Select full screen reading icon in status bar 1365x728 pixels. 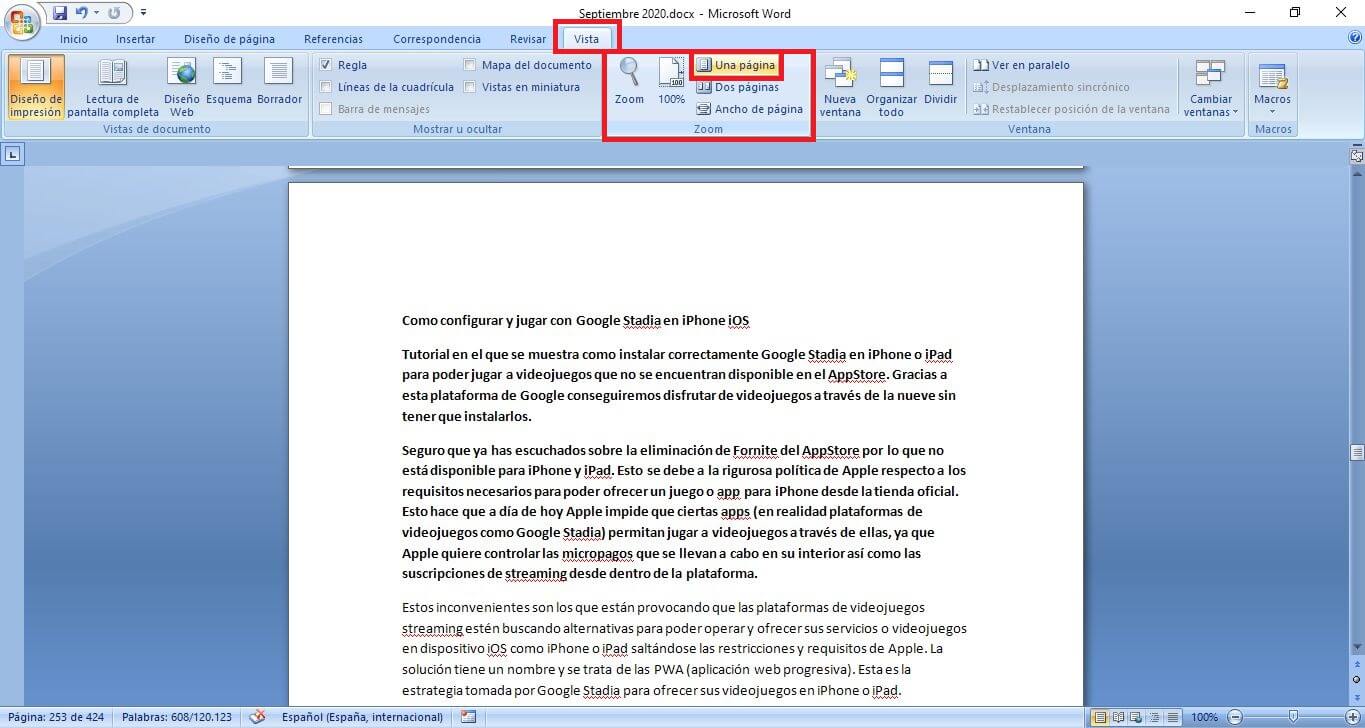(x=1118, y=717)
